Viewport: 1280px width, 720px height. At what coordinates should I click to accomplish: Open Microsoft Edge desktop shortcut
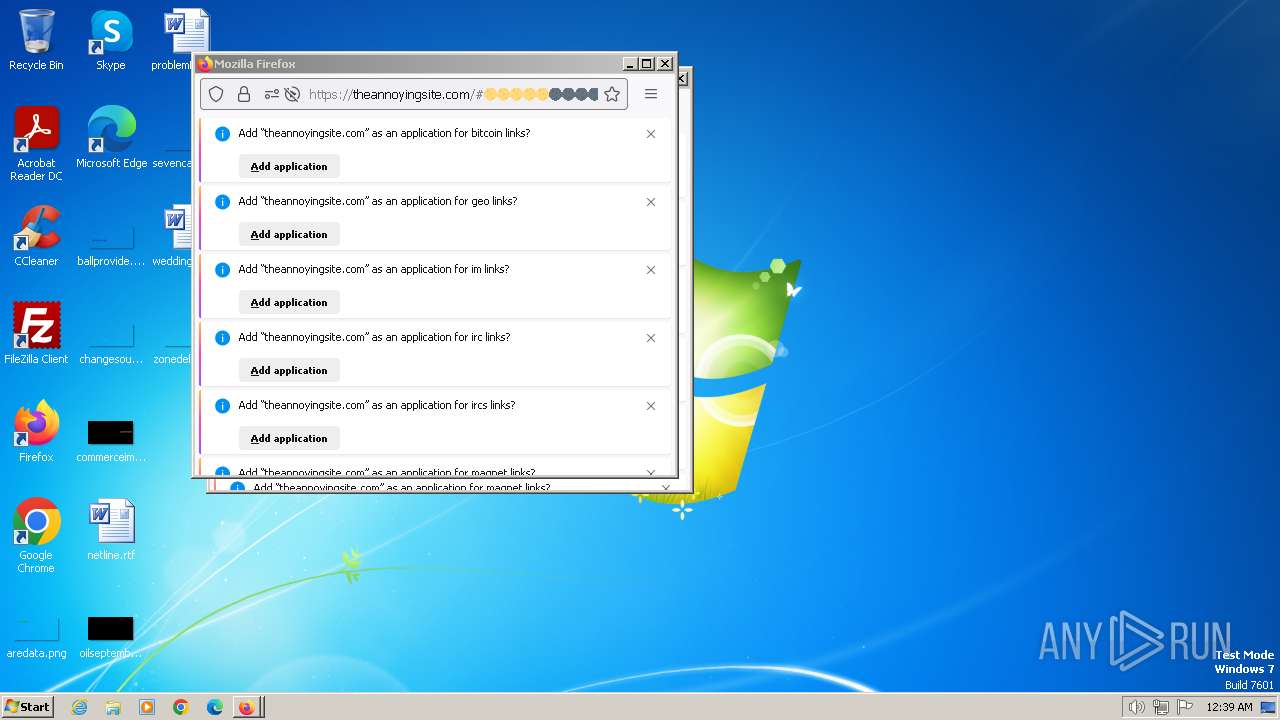[x=111, y=139]
